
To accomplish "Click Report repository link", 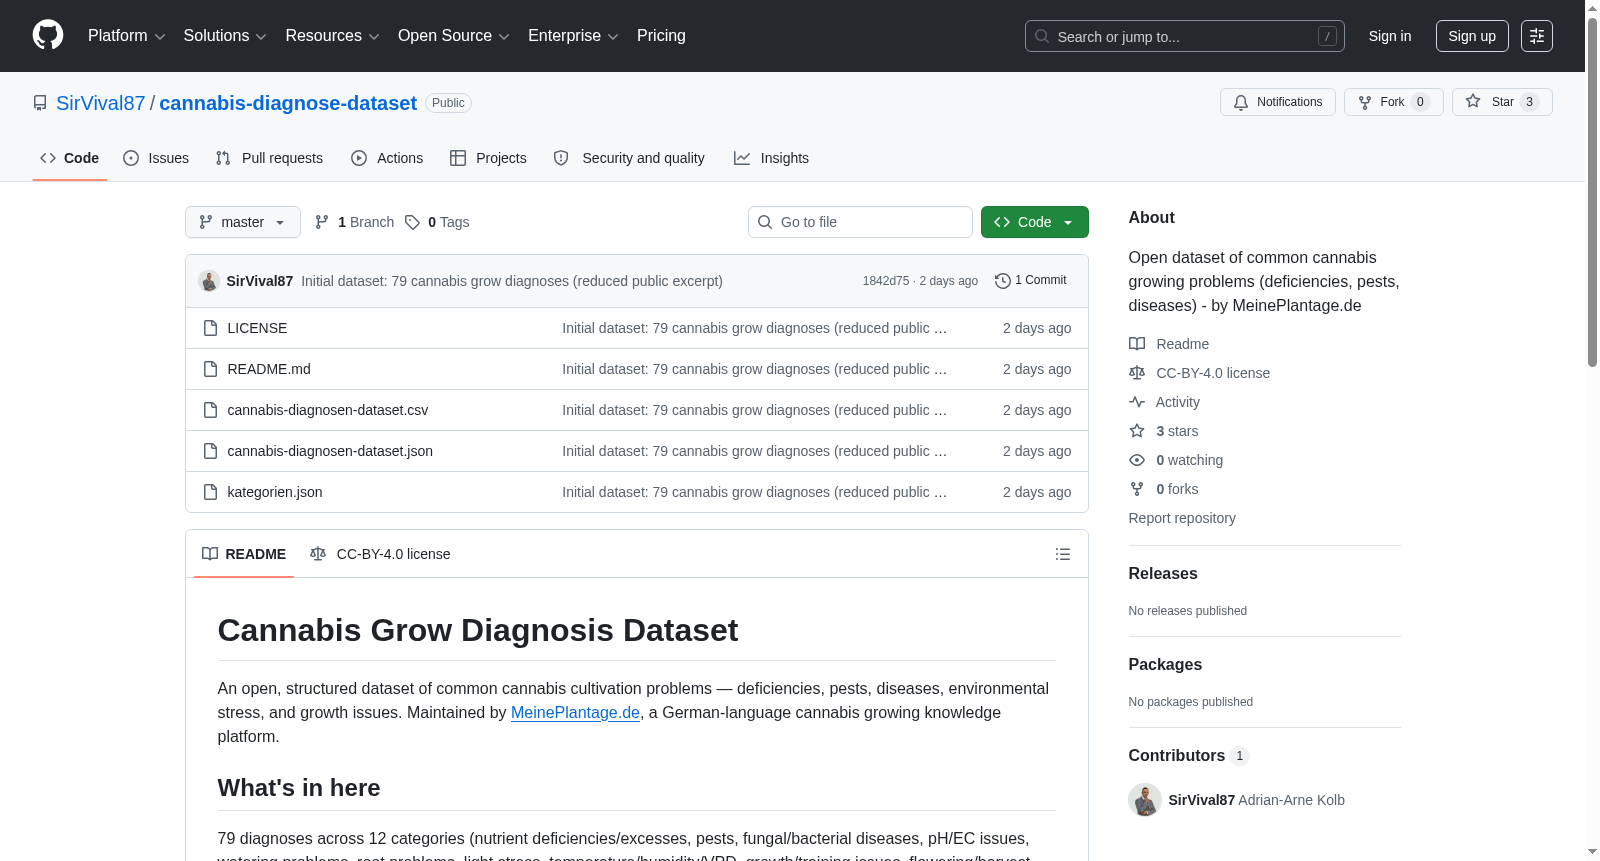I will point(1182,518).
